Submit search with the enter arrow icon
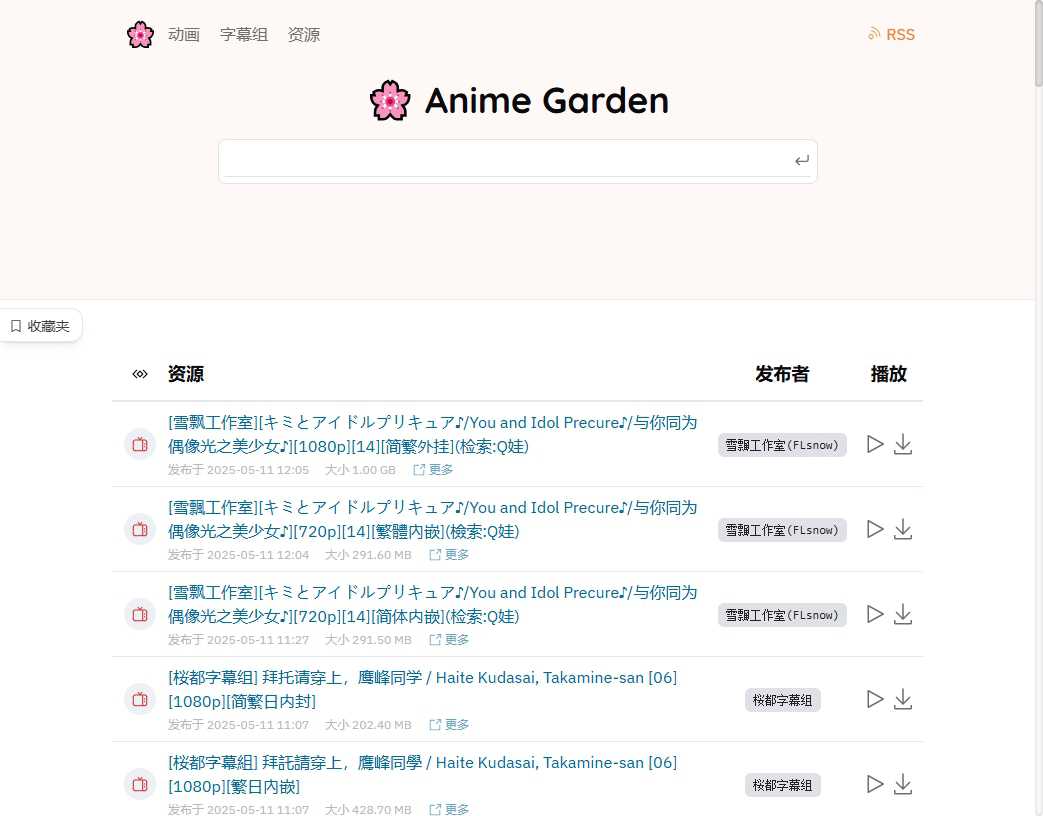Image resolution: width=1043 pixels, height=816 pixels. (x=802, y=160)
